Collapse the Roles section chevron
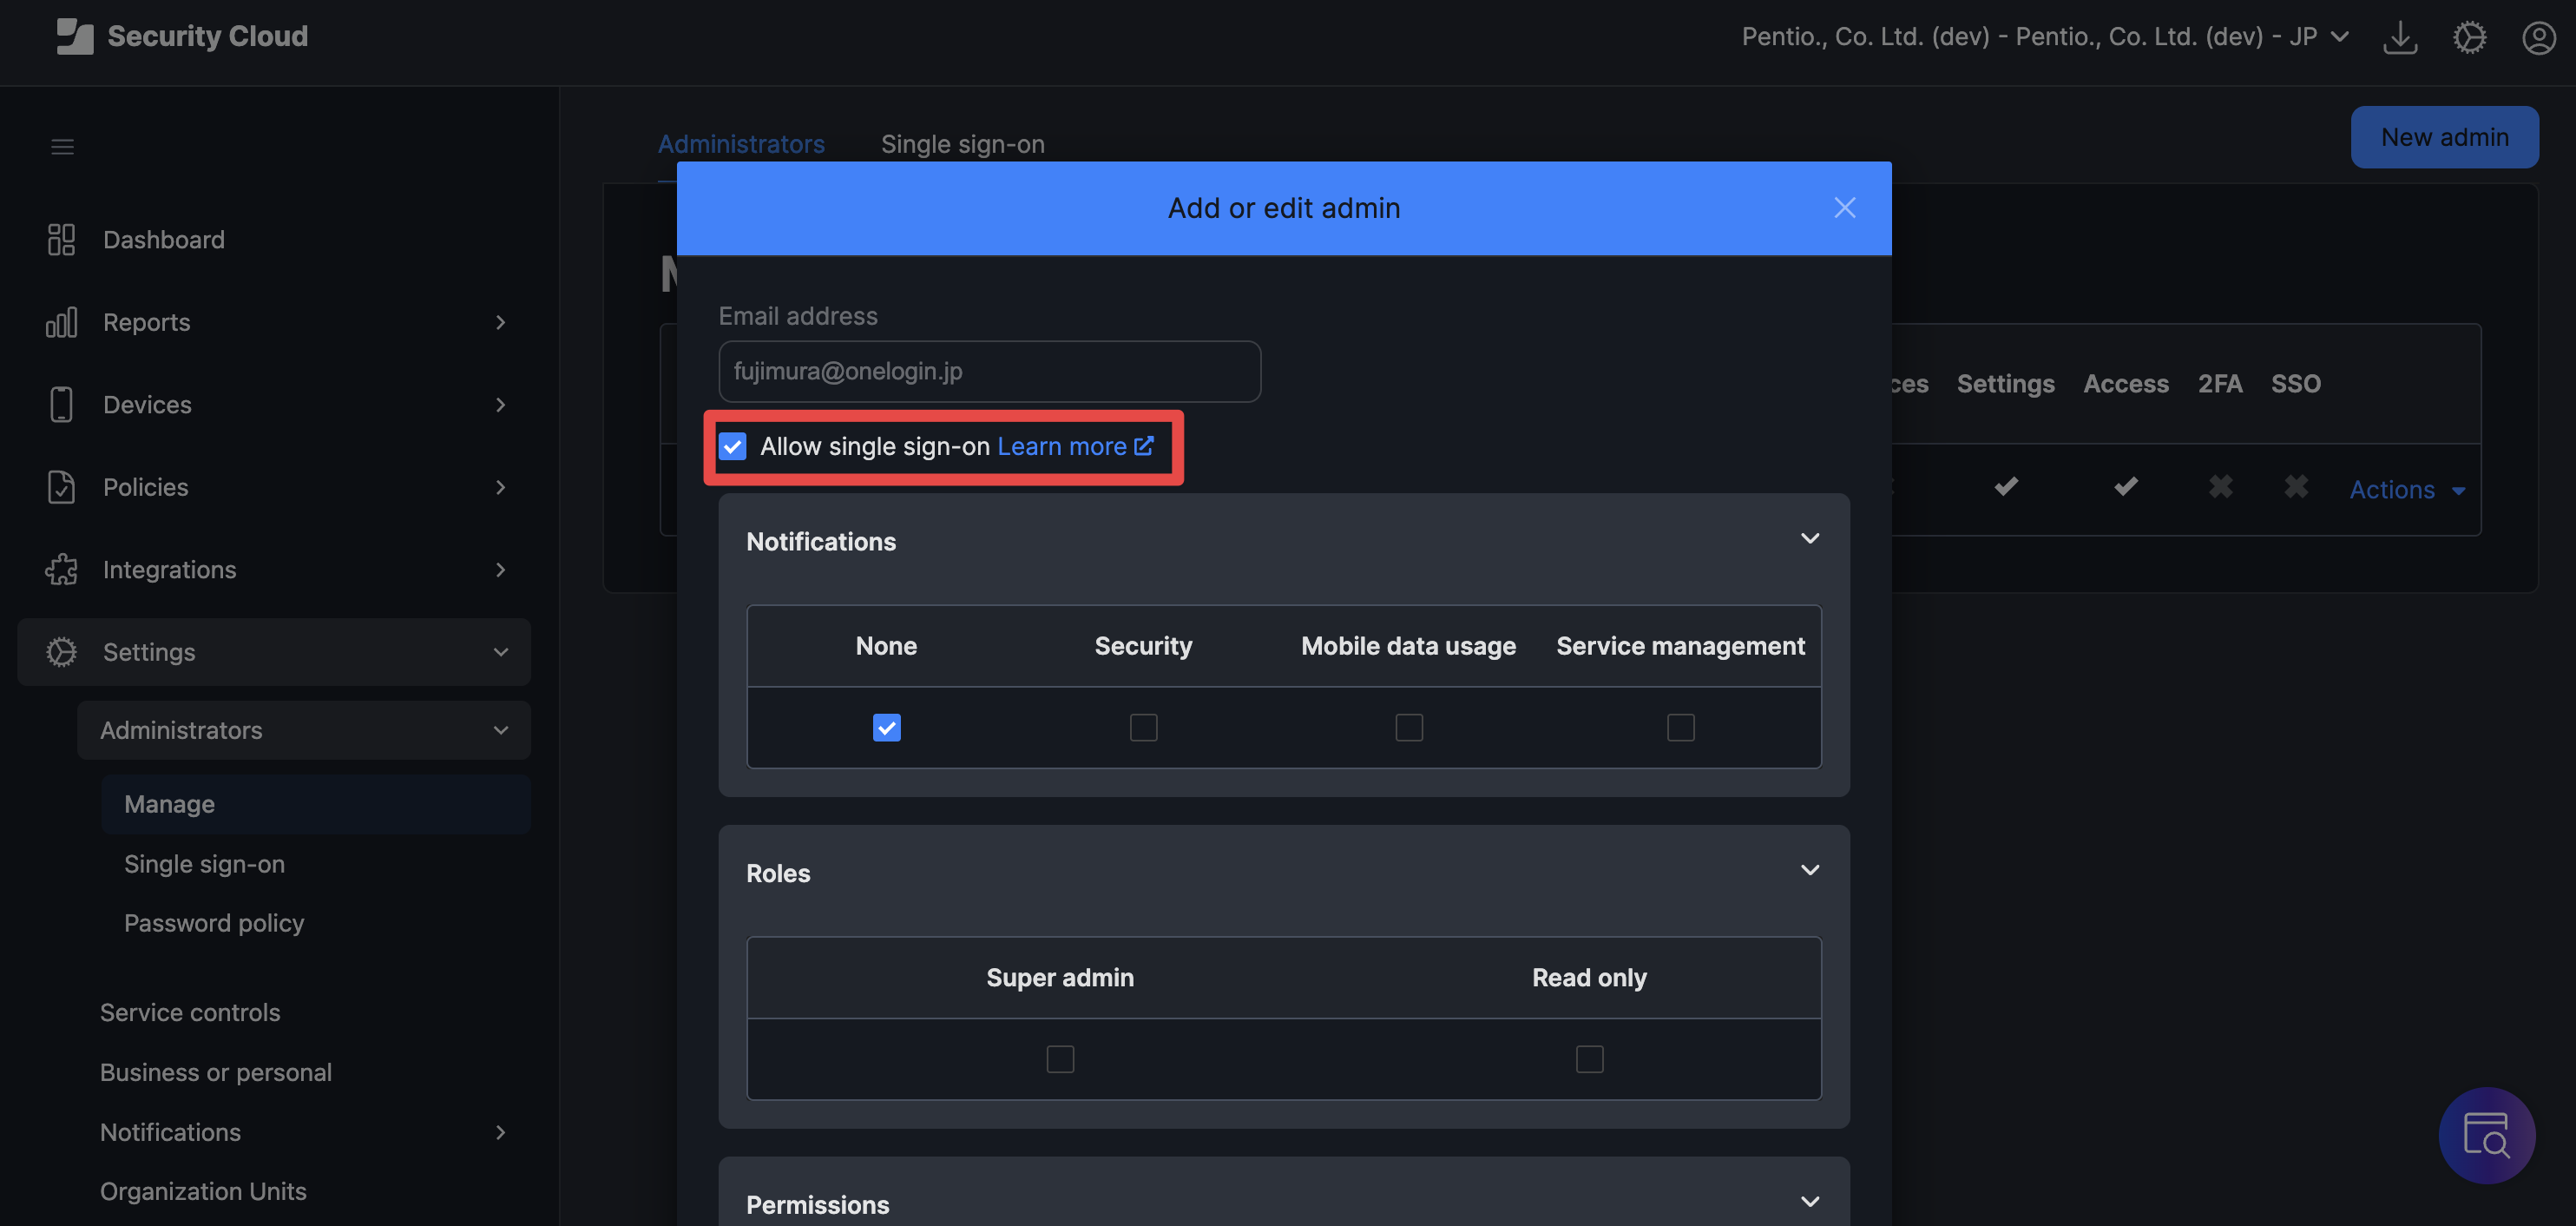2576x1226 pixels. tap(1810, 870)
